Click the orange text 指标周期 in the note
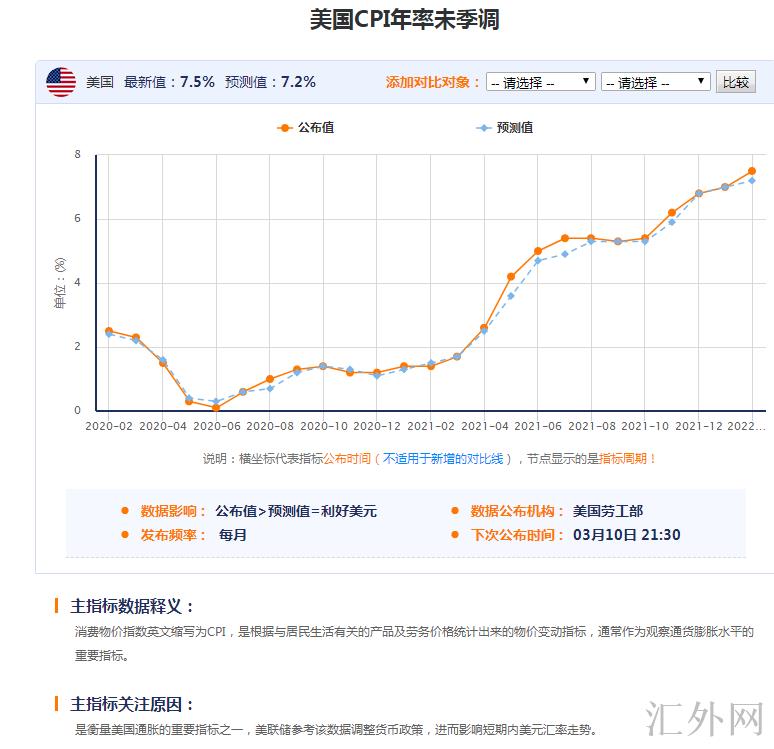 point(622,459)
